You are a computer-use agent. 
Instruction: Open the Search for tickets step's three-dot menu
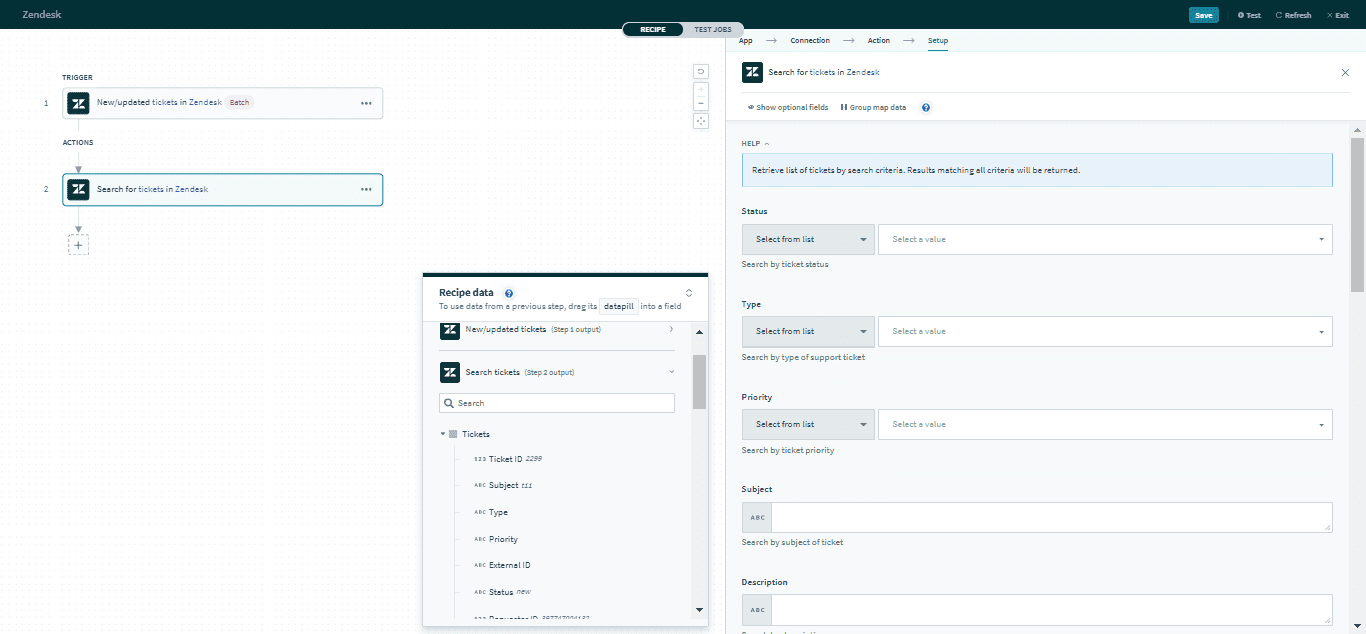tap(366, 189)
